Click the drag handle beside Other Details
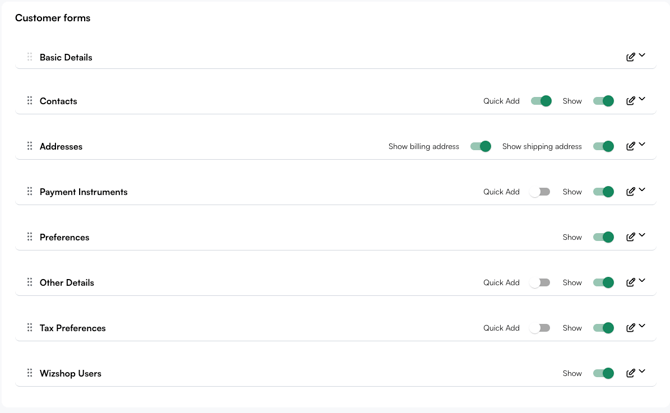This screenshot has width=670, height=413. click(30, 282)
